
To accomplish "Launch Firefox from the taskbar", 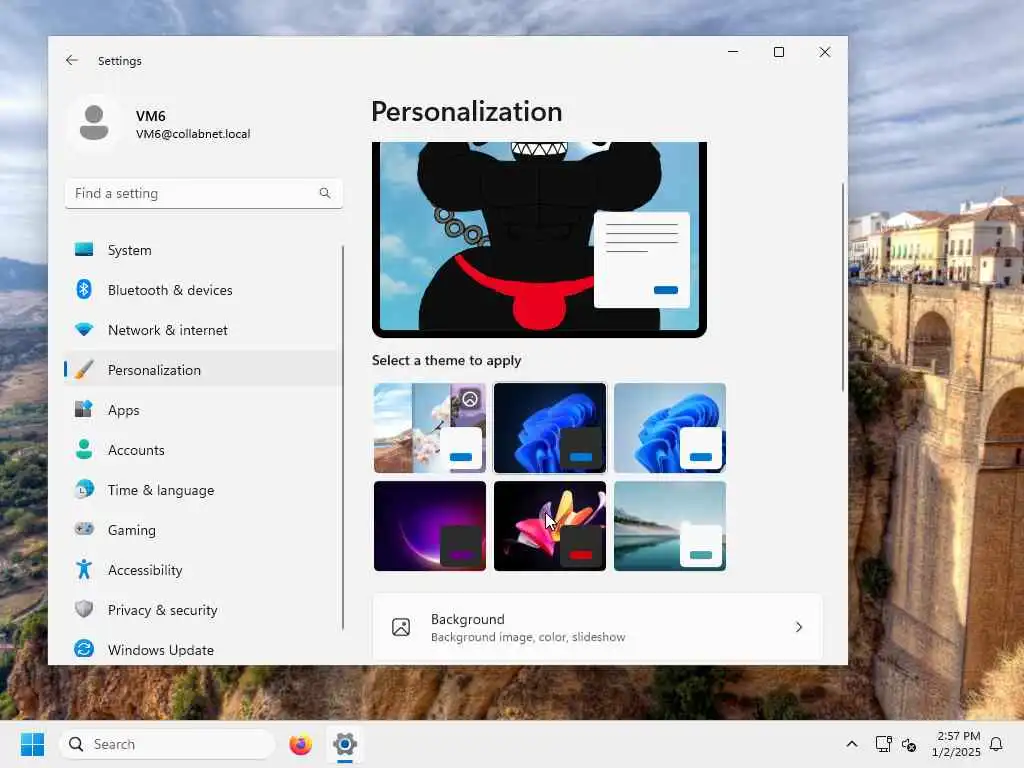I will (x=300, y=744).
